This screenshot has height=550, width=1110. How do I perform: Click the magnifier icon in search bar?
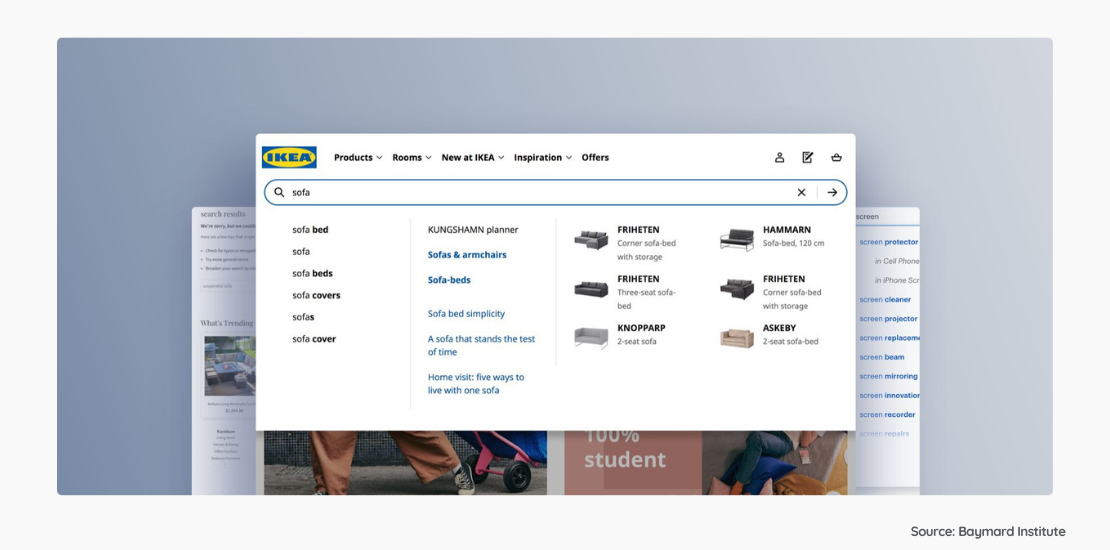280,192
